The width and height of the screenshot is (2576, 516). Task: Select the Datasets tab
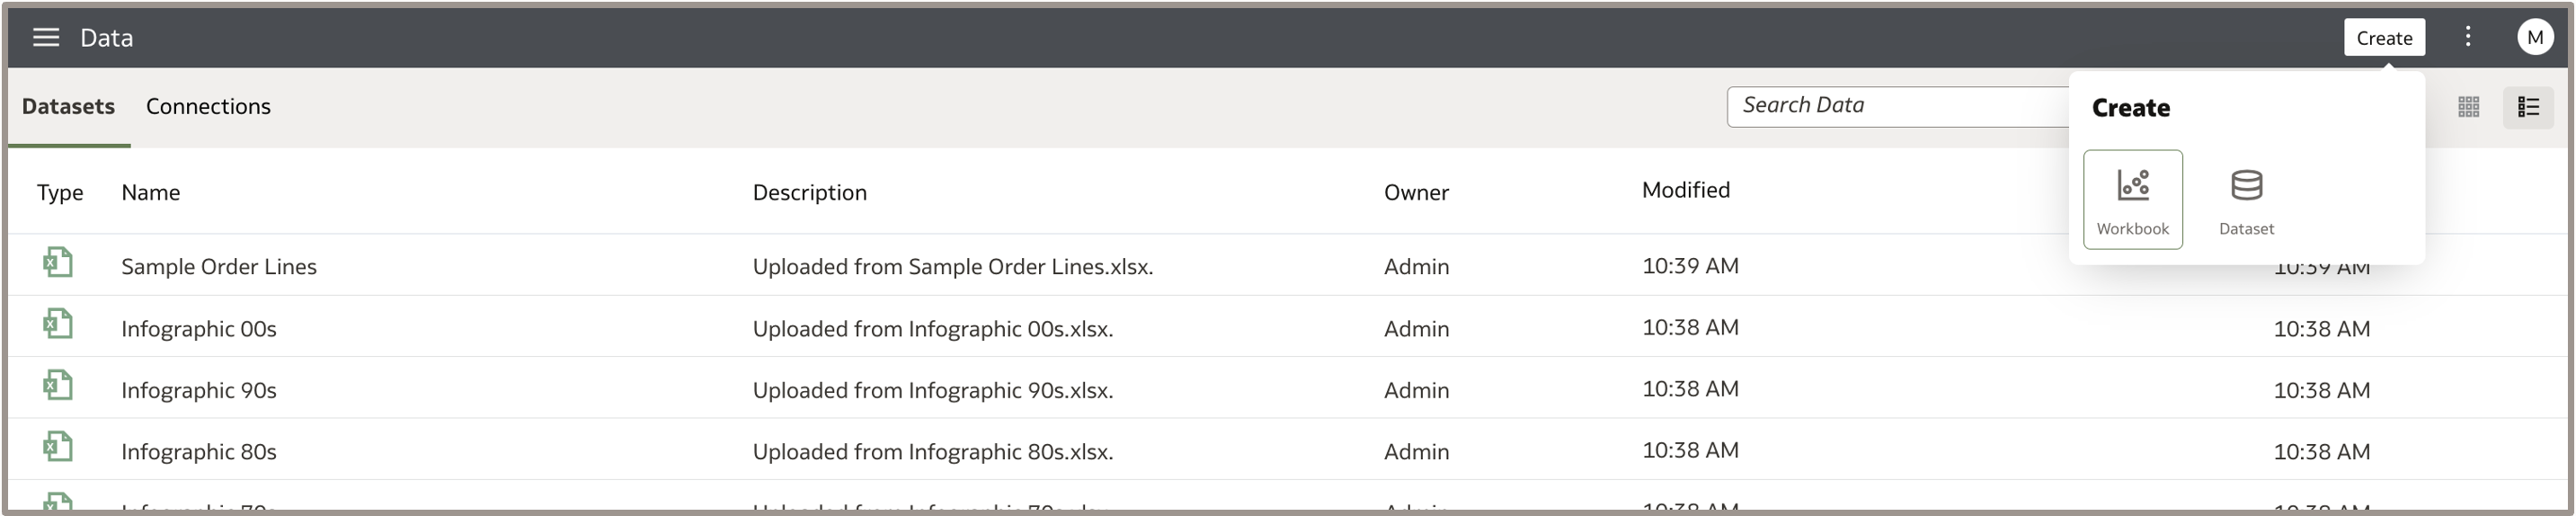coord(68,107)
